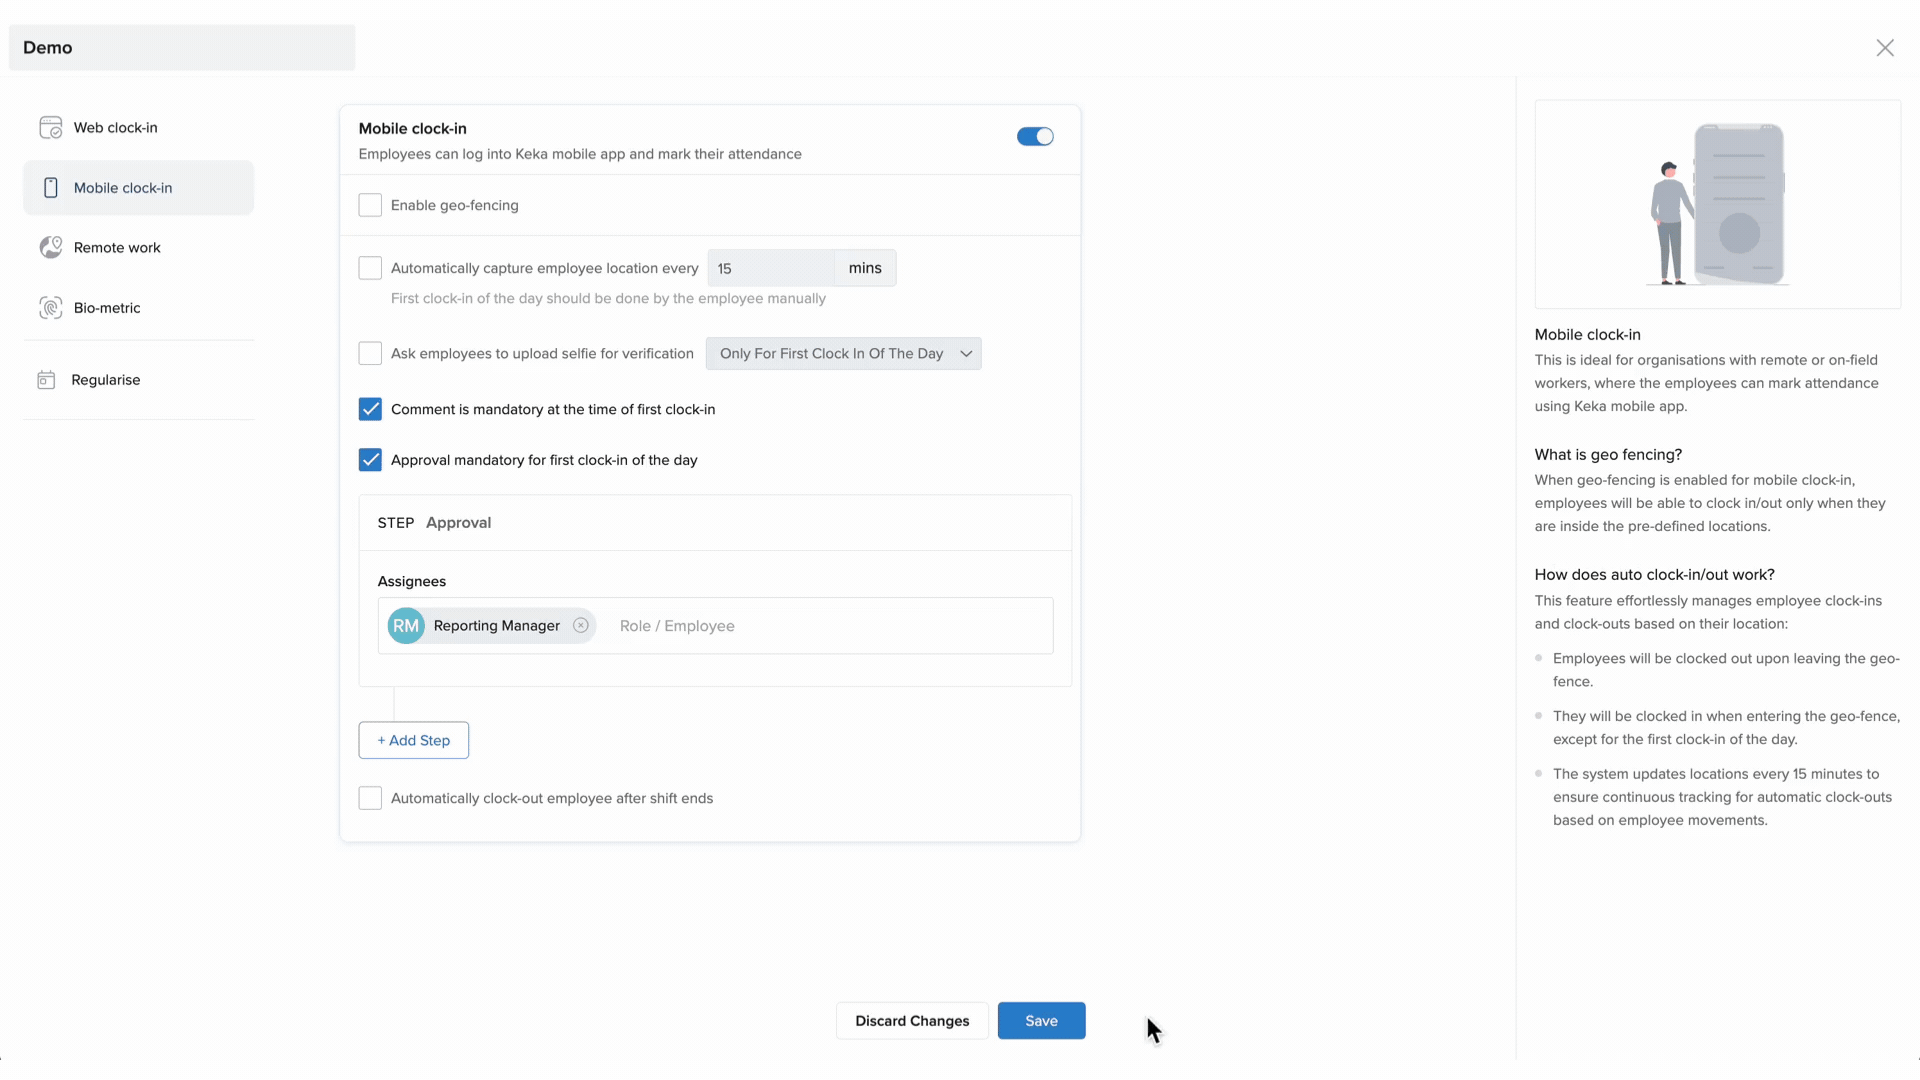Uncheck Approval mandatory for first clock-in
Screen dimensions: 1920x1080
370,460
